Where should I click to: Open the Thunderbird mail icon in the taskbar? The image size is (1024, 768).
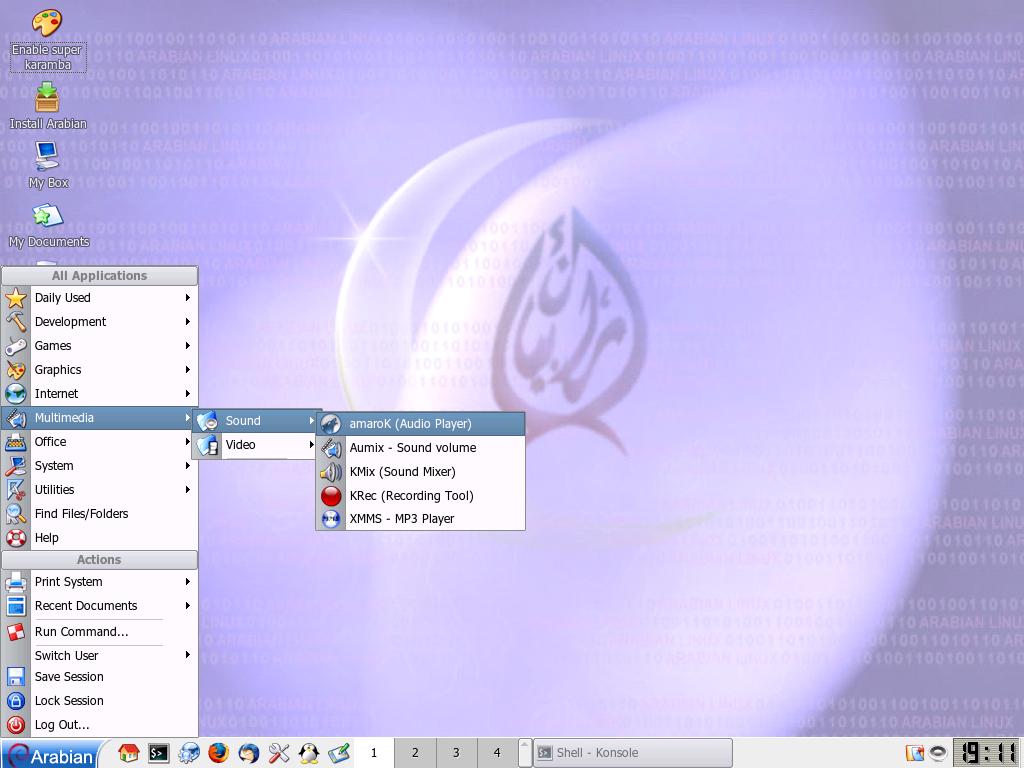pyautogui.click(x=248, y=753)
